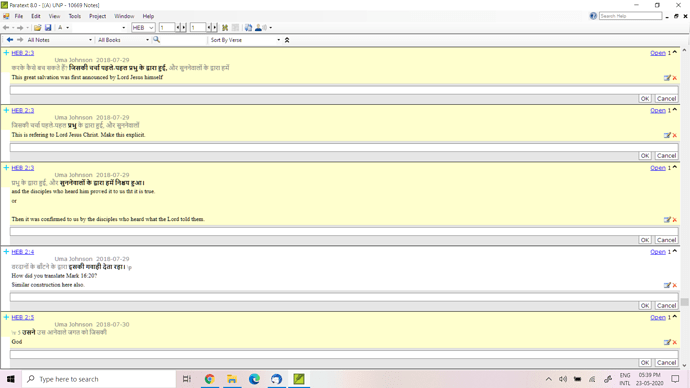Screen dimensions: 690x388
Task: Open the All Notes filter dropdown
Action: (x=59, y=40)
